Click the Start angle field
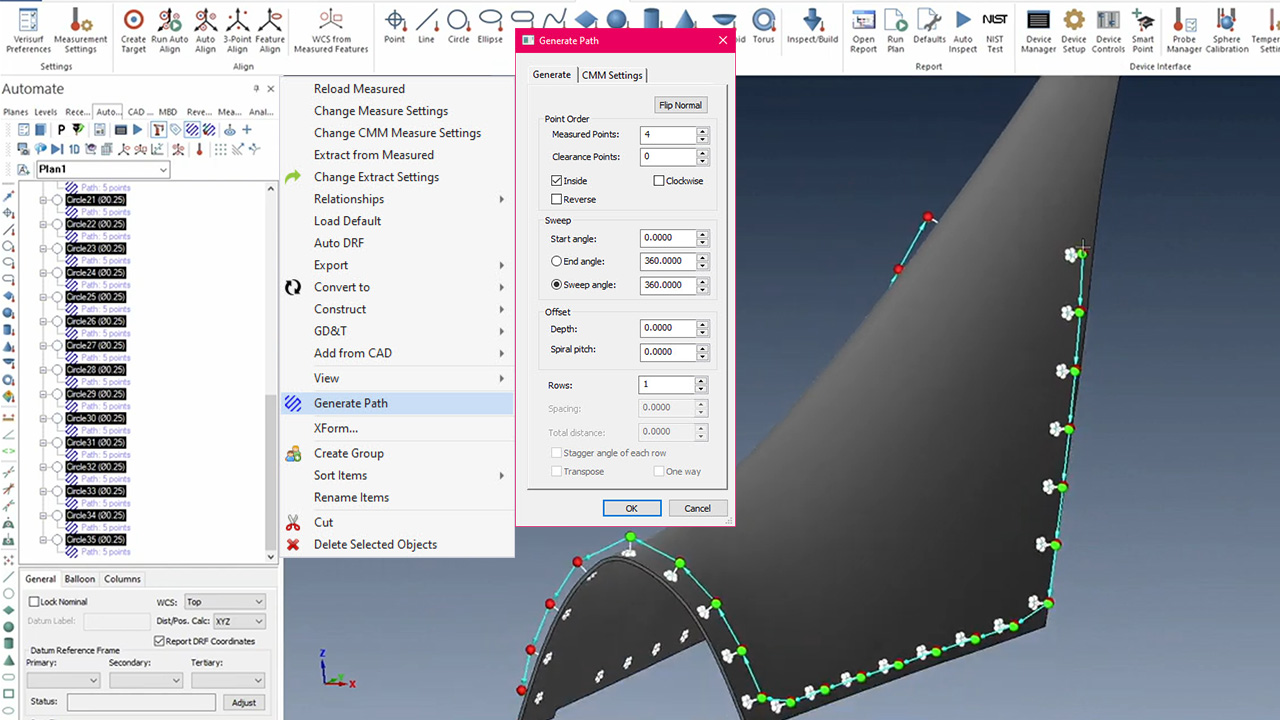The image size is (1280, 720). point(668,238)
